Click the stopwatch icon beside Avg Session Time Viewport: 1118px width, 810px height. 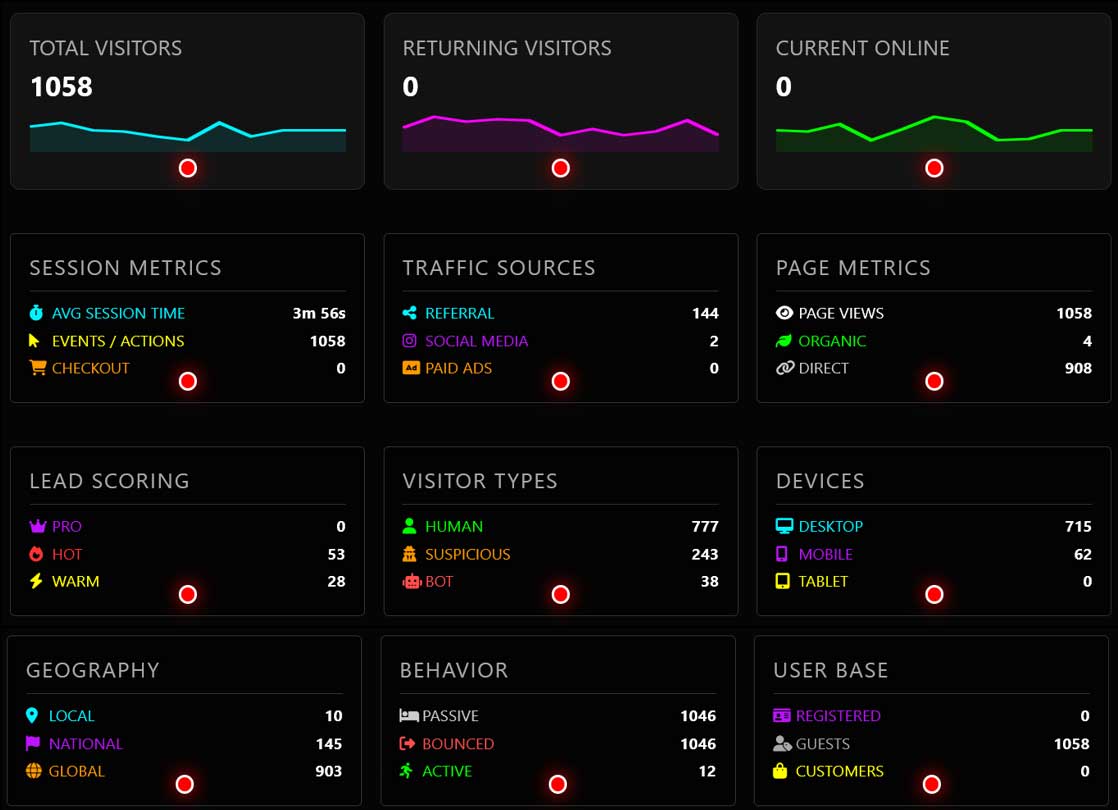[37, 313]
